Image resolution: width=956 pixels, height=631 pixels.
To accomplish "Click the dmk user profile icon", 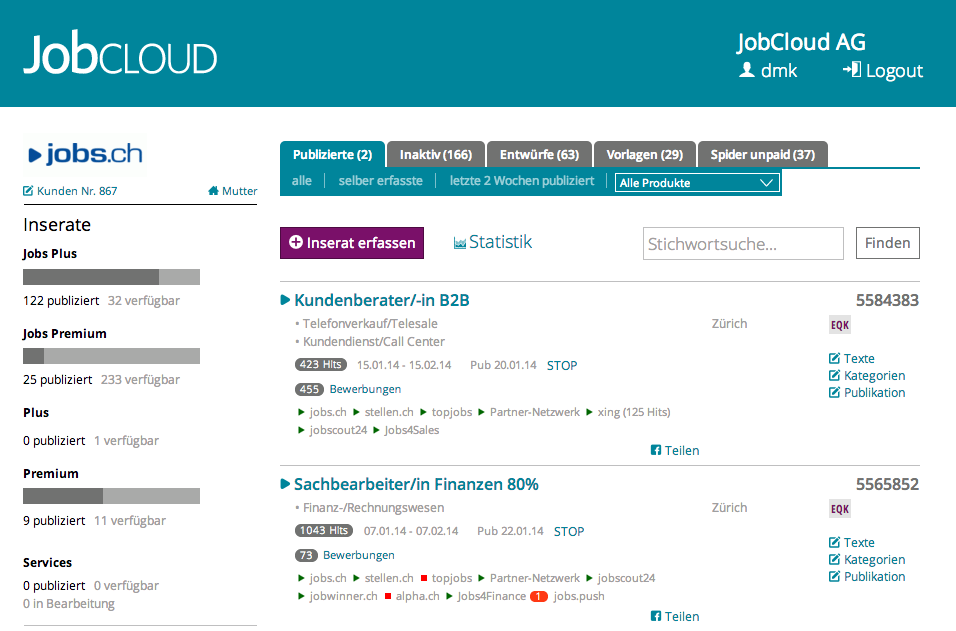I will [746, 70].
